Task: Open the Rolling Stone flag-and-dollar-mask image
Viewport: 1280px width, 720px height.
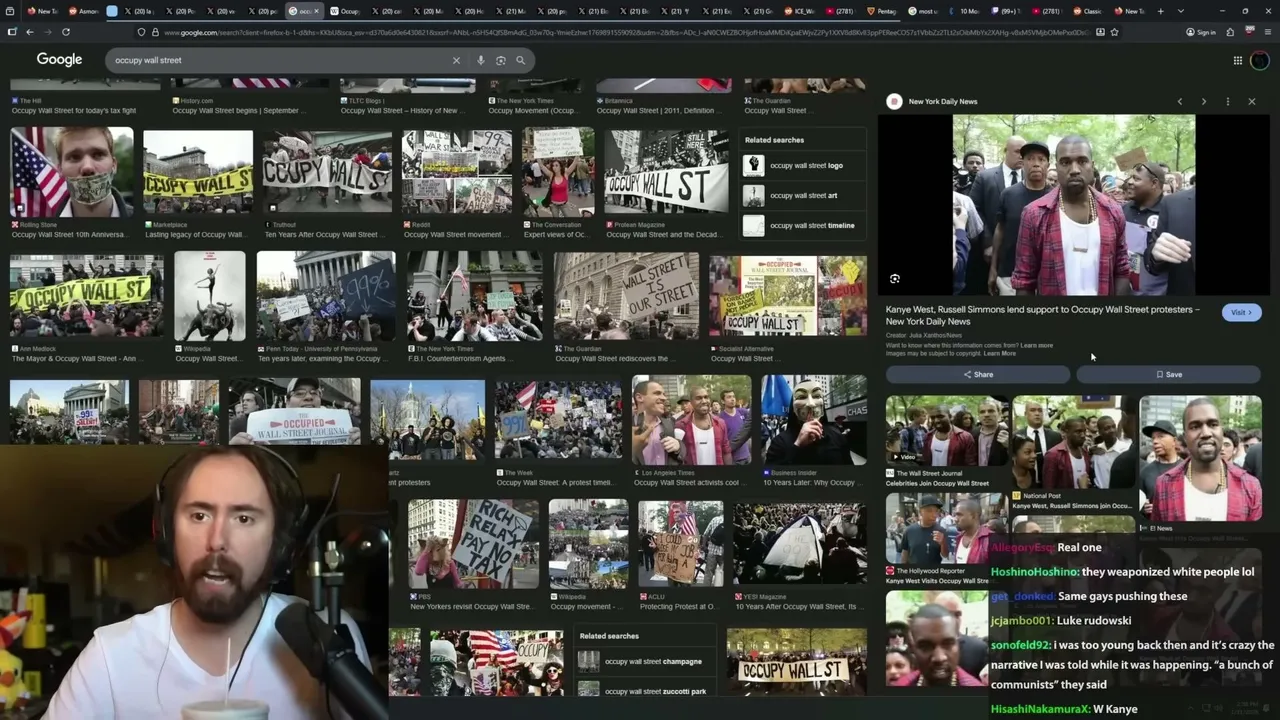Action: pyautogui.click(x=72, y=172)
